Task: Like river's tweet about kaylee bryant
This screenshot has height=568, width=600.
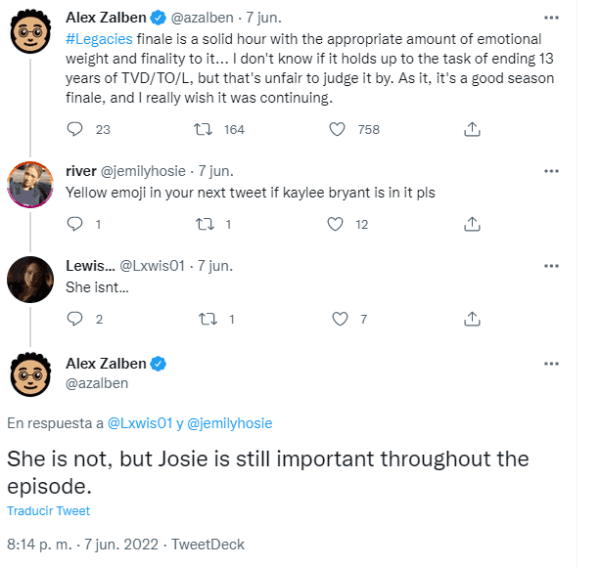Action: pyautogui.click(x=337, y=225)
